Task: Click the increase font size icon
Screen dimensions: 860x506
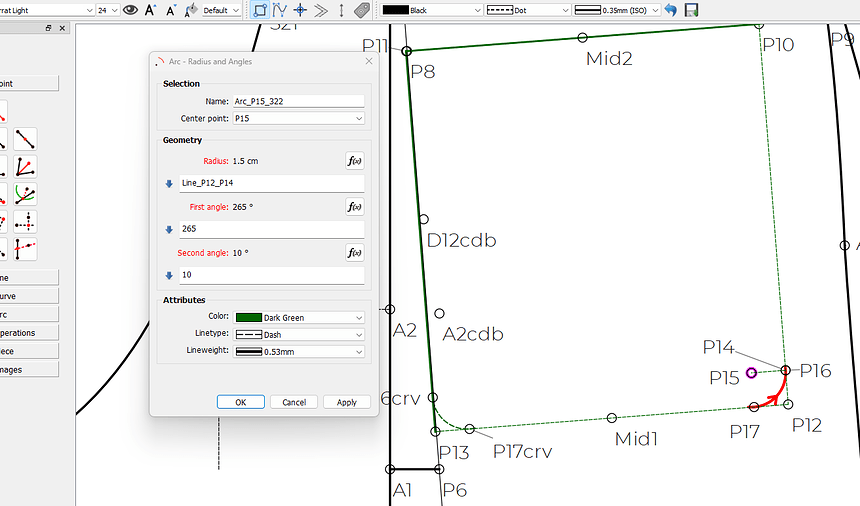Action: pyautogui.click(x=151, y=10)
